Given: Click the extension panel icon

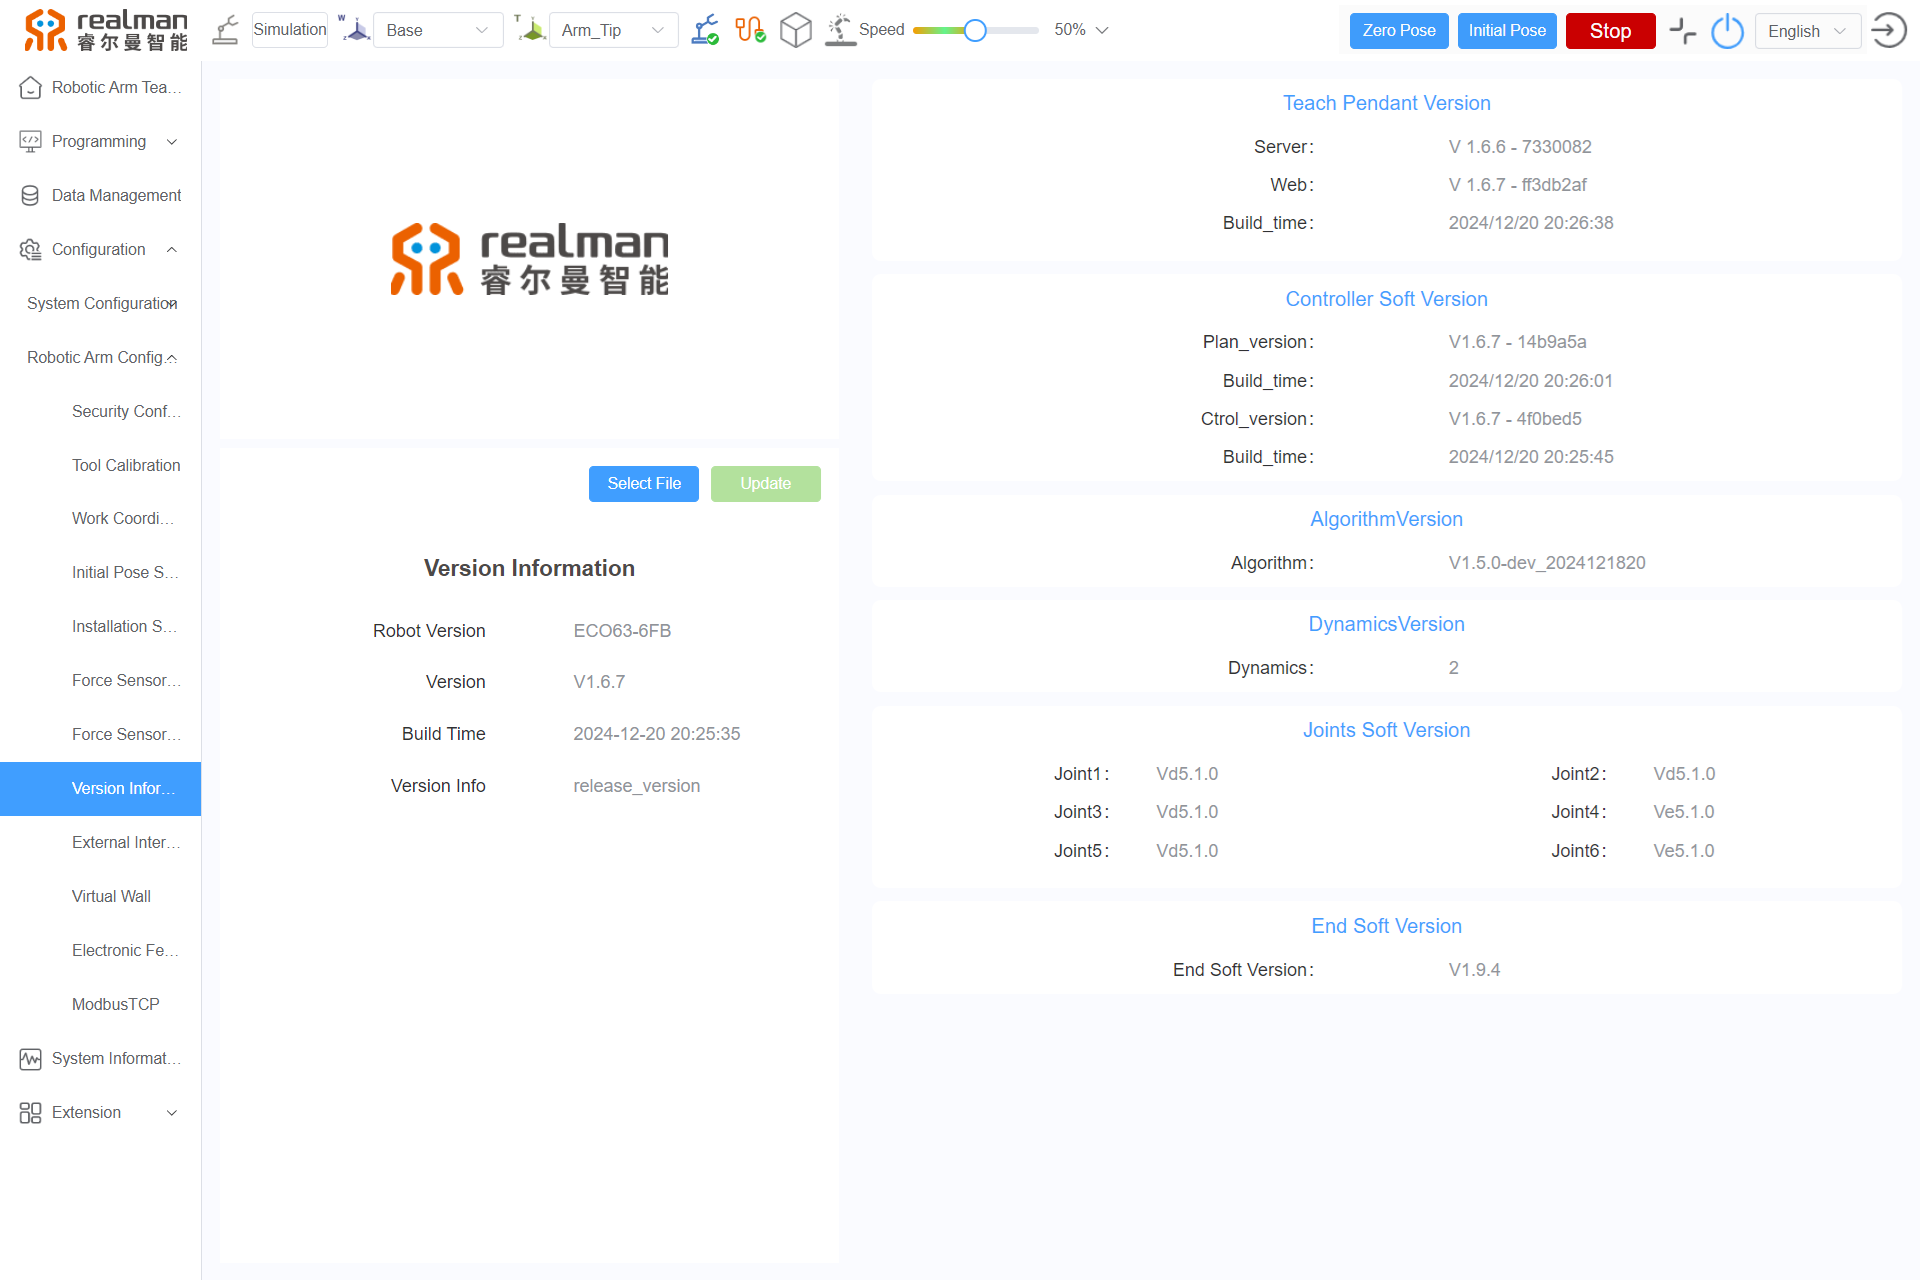Looking at the screenshot, I should click(29, 1111).
